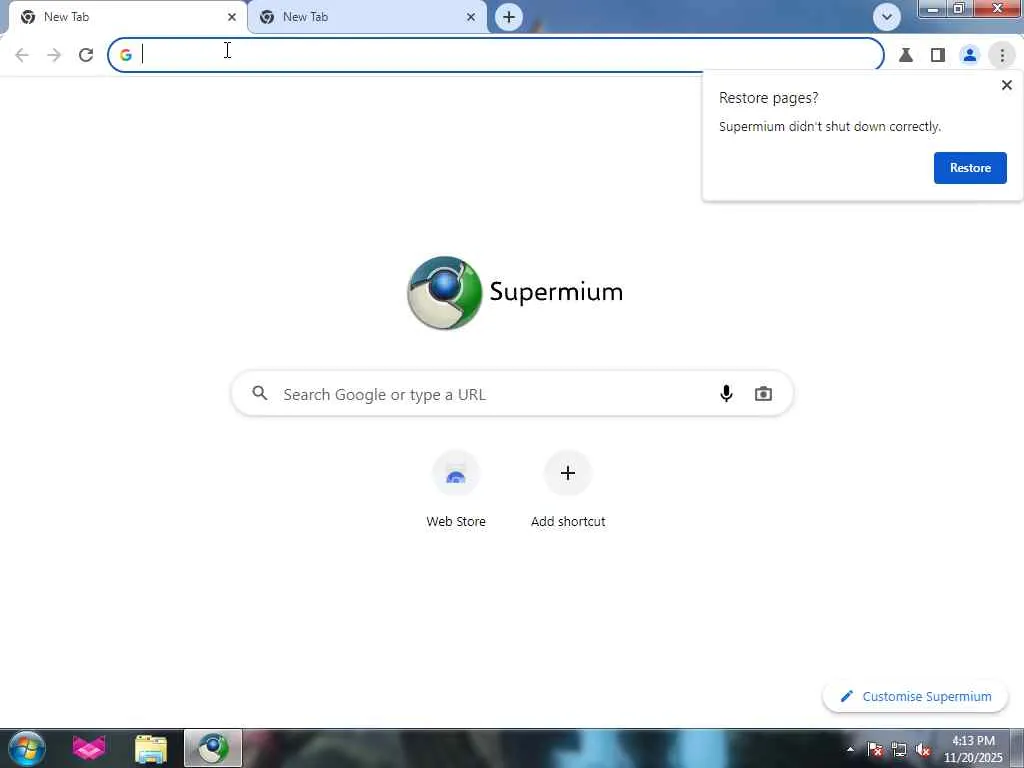Start voice search with microphone icon

pyautogui.click(x=726, y=393)
